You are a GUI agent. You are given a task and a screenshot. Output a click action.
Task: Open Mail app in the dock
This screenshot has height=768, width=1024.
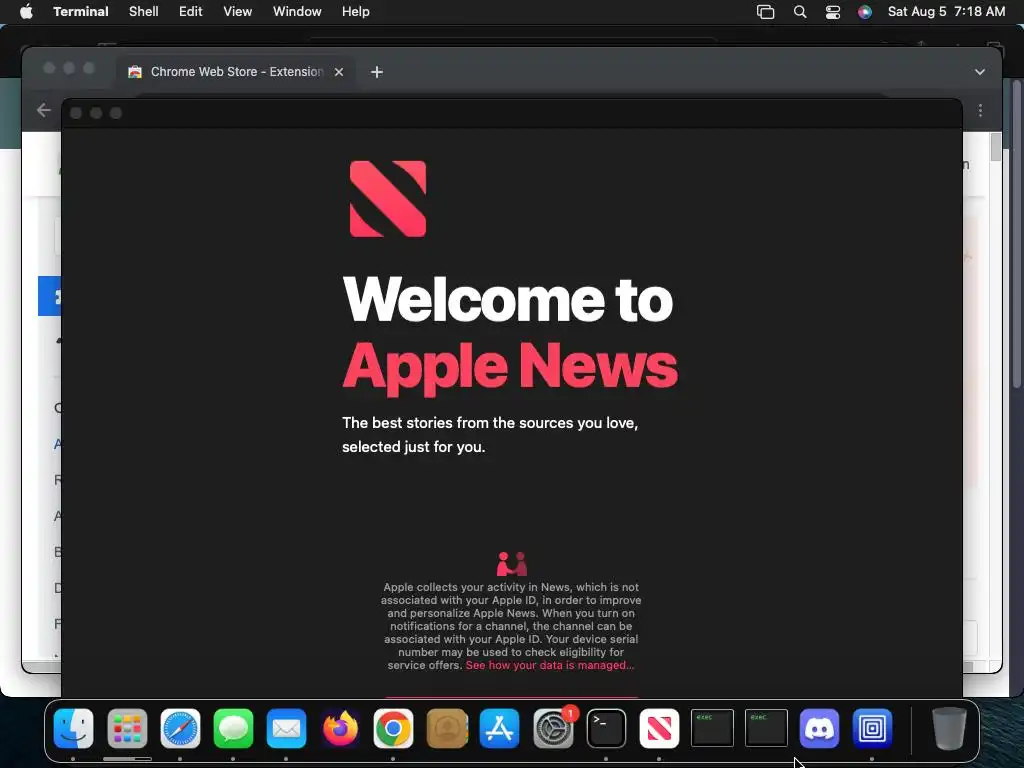(x=286, y=728)
